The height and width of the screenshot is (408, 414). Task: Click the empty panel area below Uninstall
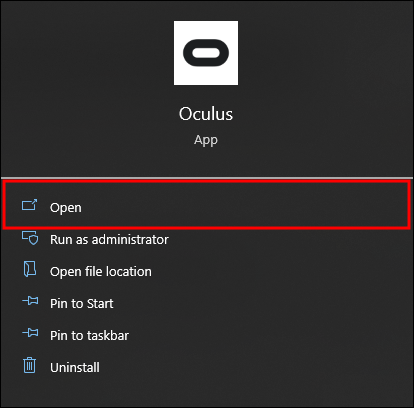[207, 392]
